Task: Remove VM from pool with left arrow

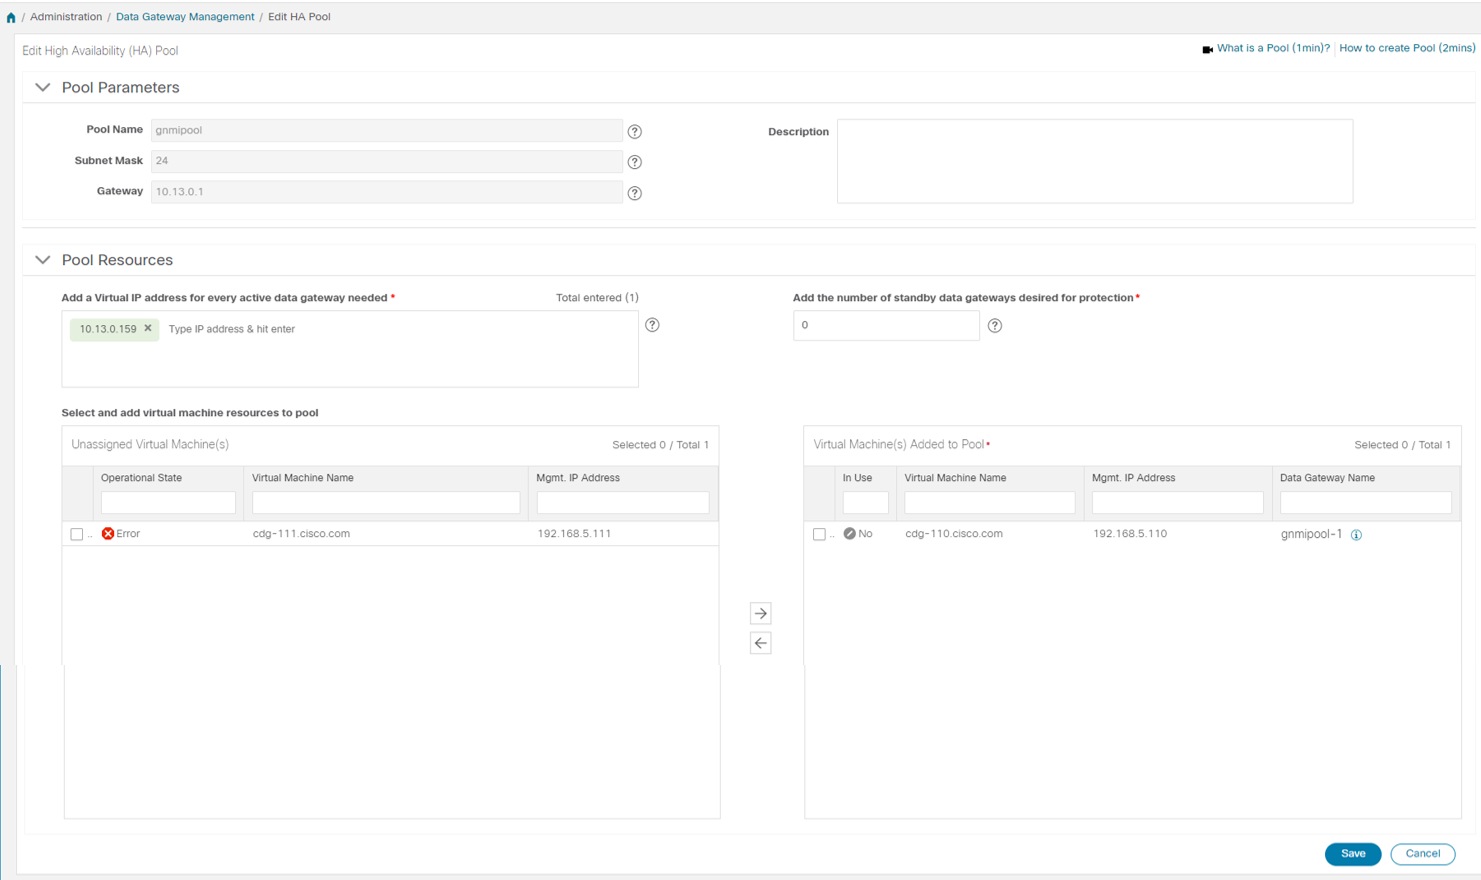Action: coord(760,643)
